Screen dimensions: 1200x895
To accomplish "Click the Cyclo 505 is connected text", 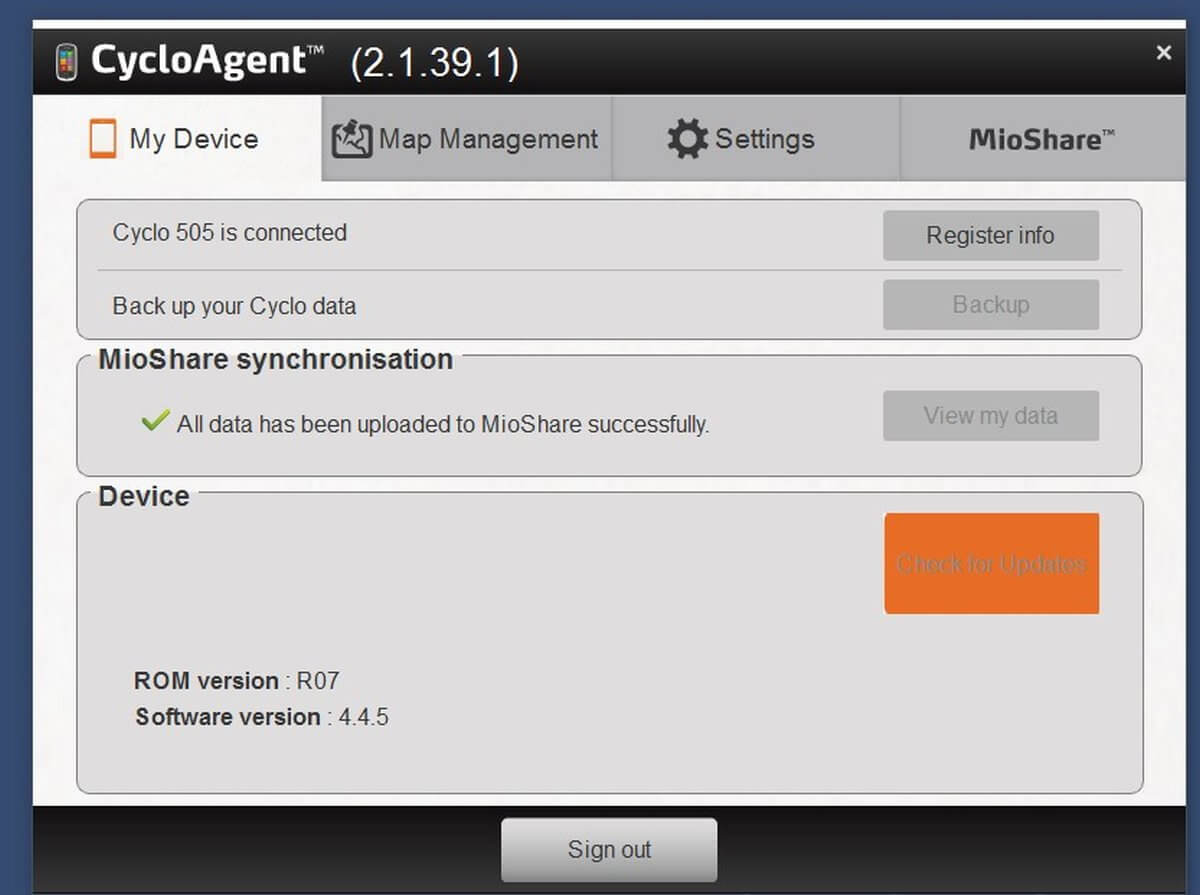I will (x=230, y=233).
